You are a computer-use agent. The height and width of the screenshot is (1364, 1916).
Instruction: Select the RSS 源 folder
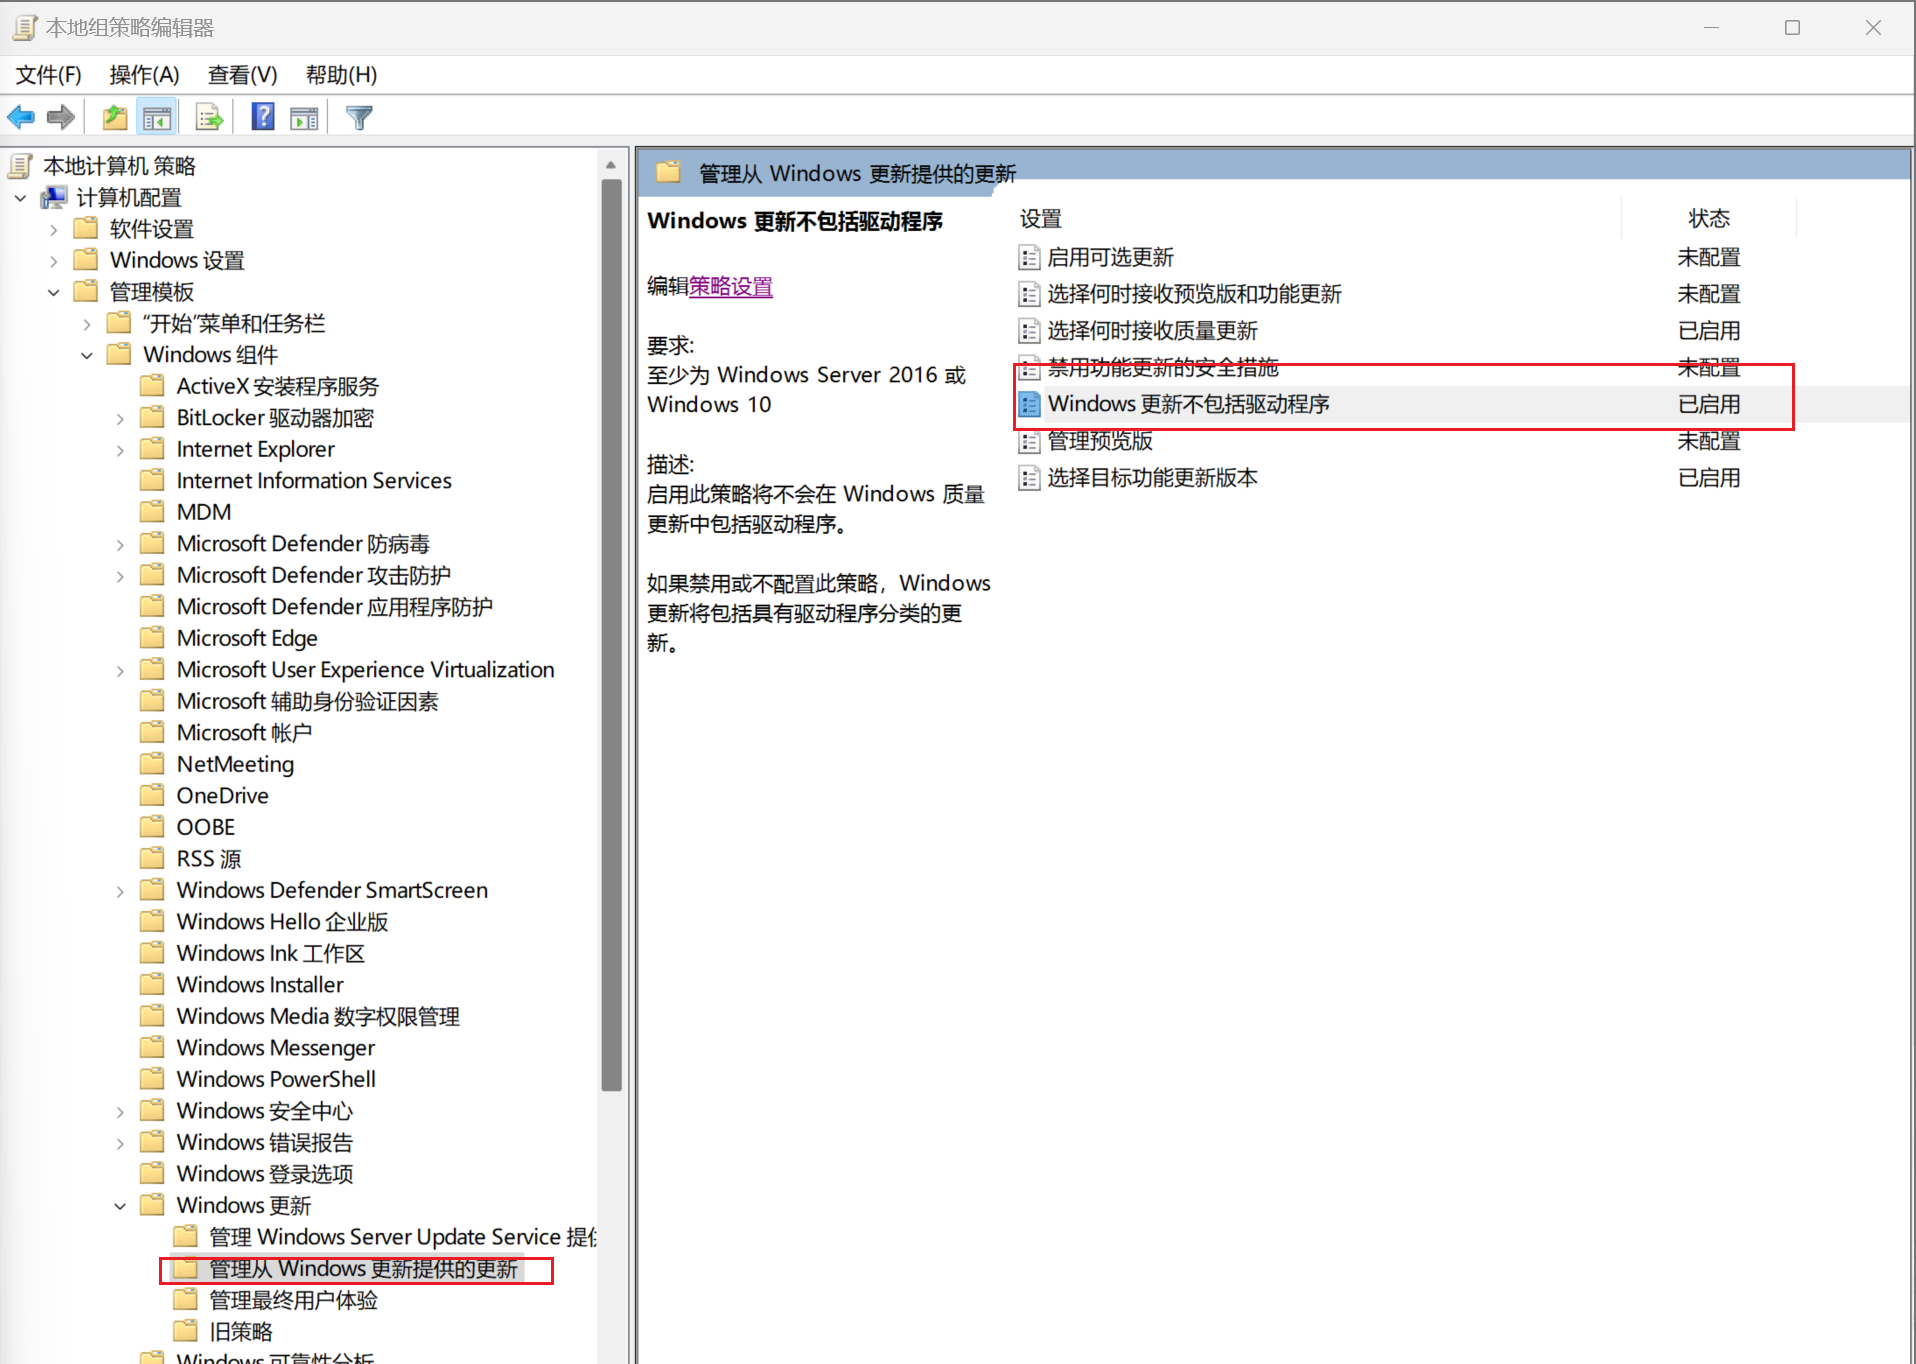[x=209, y=859]
